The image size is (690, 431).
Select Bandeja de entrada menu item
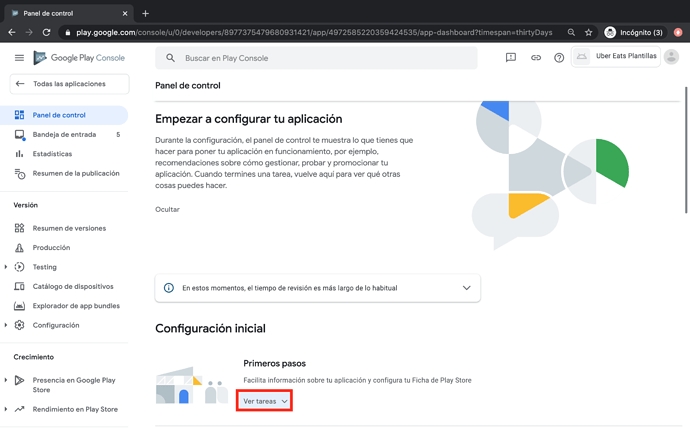click(63, 134)
